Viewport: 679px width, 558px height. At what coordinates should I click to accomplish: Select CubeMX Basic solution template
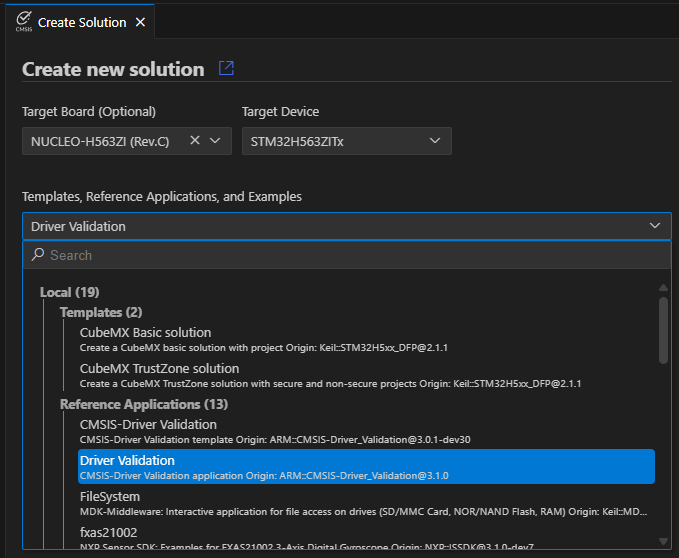[145, 332]
